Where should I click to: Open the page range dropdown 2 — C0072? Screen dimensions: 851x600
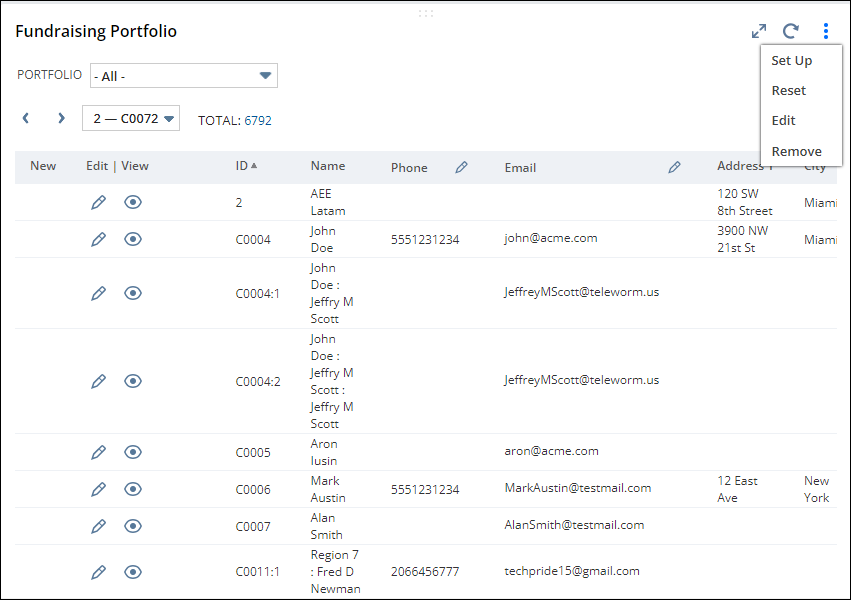[x=131, y=118]
